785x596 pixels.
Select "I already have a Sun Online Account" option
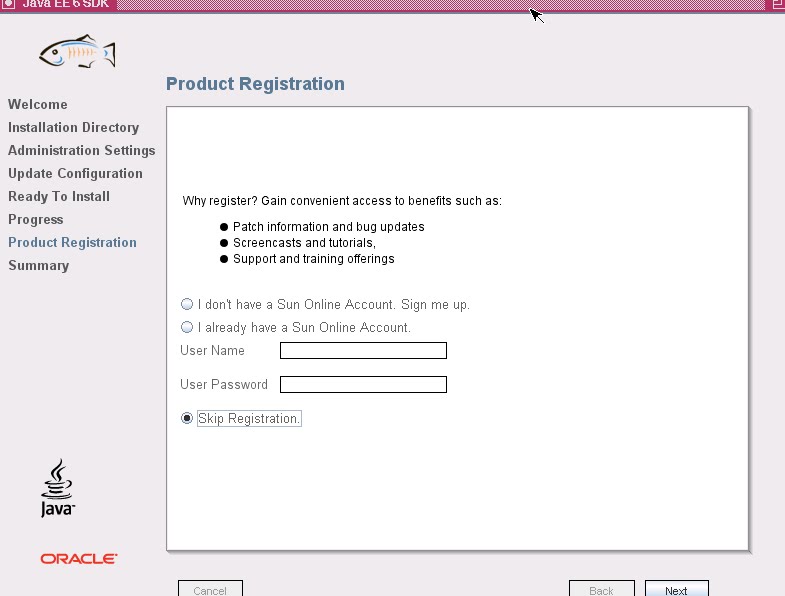187,327
